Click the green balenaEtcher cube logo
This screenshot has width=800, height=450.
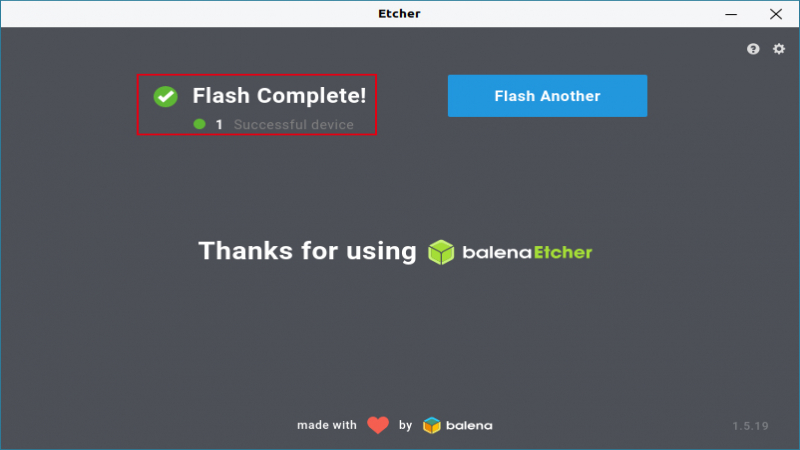tap(441, 252)
